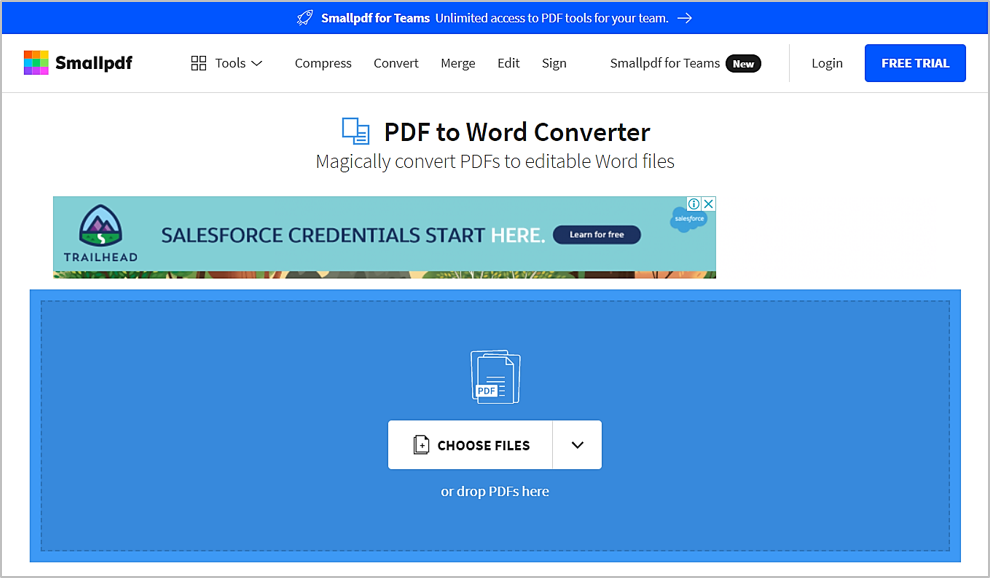Click the Smallpdf wordmark
This screenshot has height=578, width=990.
coord(94,63)
